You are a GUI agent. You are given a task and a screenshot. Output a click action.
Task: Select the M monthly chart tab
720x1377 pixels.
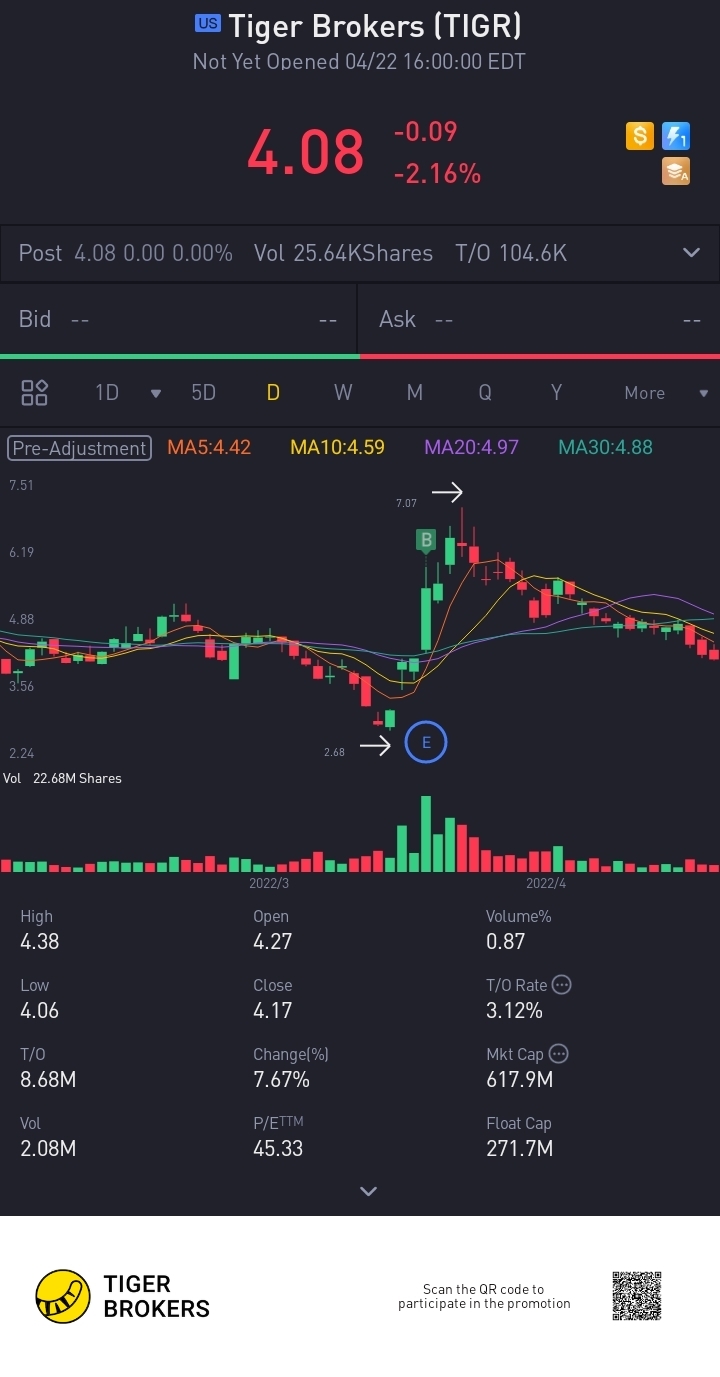[x=414, y=393]
